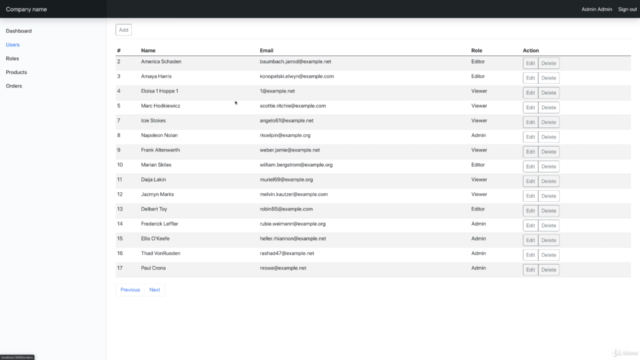Go to the Roles page
This screenshot has height=360, width=640.
point(12,58)
